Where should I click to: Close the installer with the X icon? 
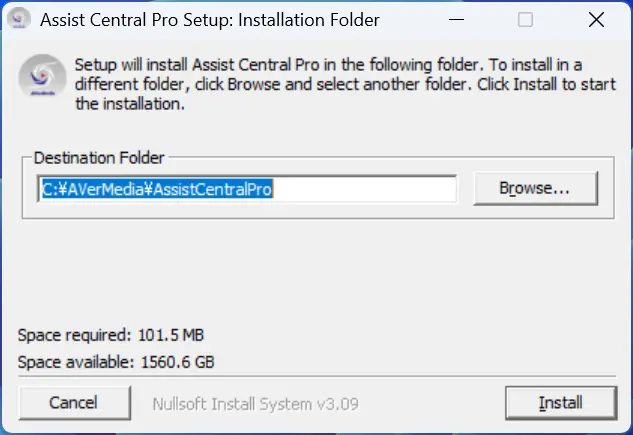(596, 19)
